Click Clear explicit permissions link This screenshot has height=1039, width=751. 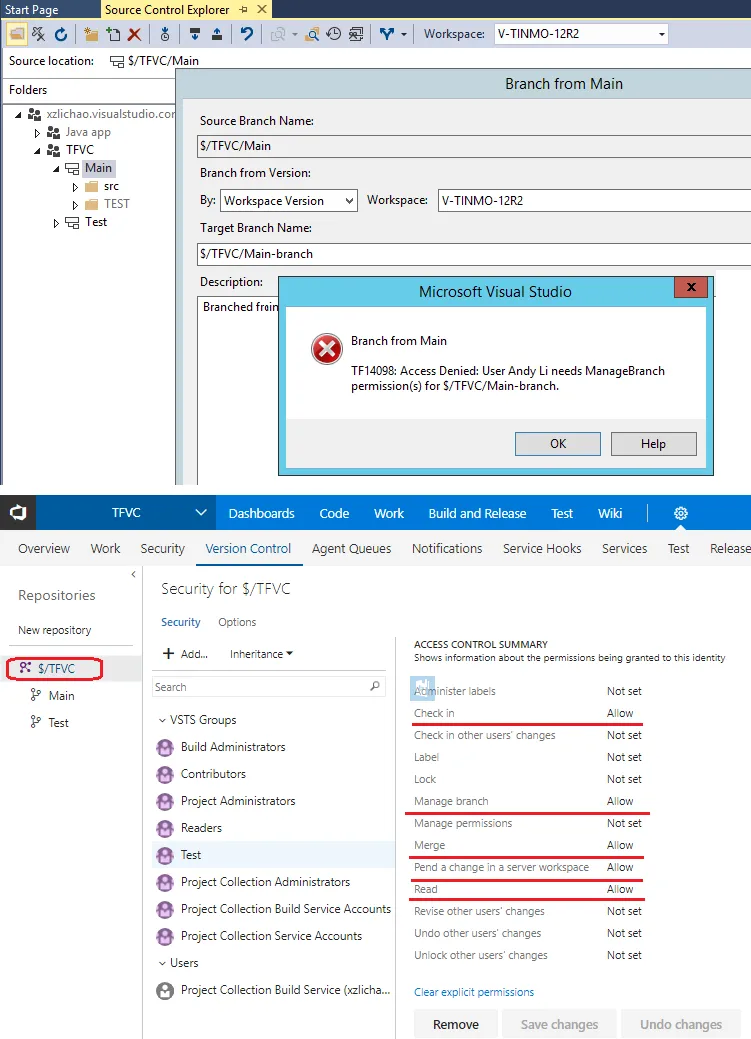[x=474, y=992]
